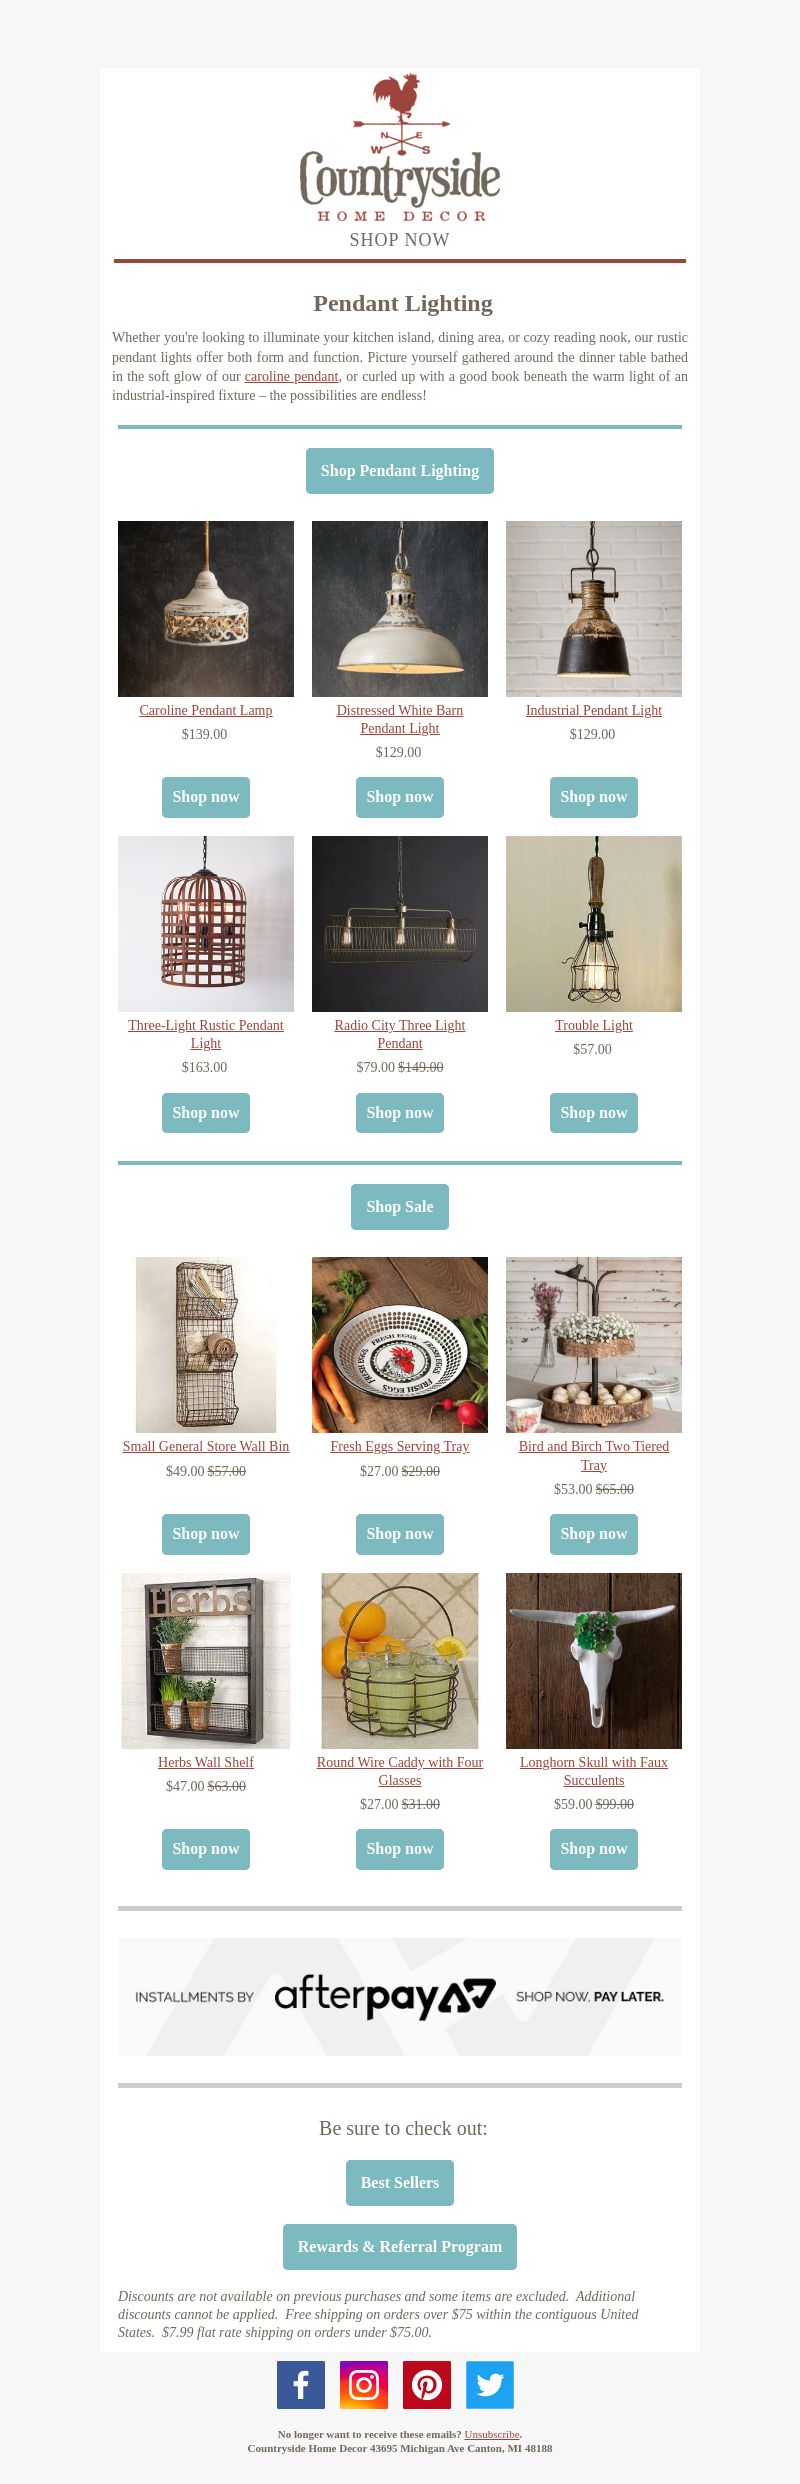The image size is (800, 2484).
Task: Click the Industrial Pendant Light product photo
Action: 594,609
